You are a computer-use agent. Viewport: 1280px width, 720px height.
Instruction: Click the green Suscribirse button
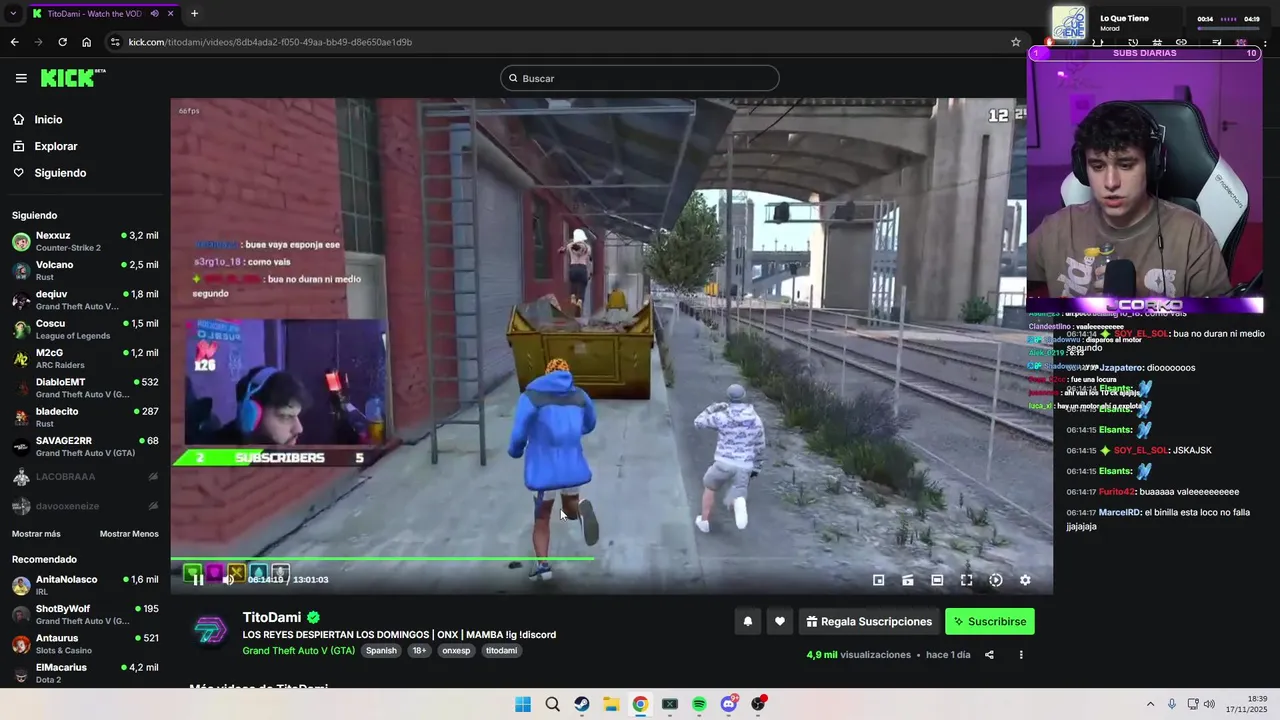click(990, 621)
